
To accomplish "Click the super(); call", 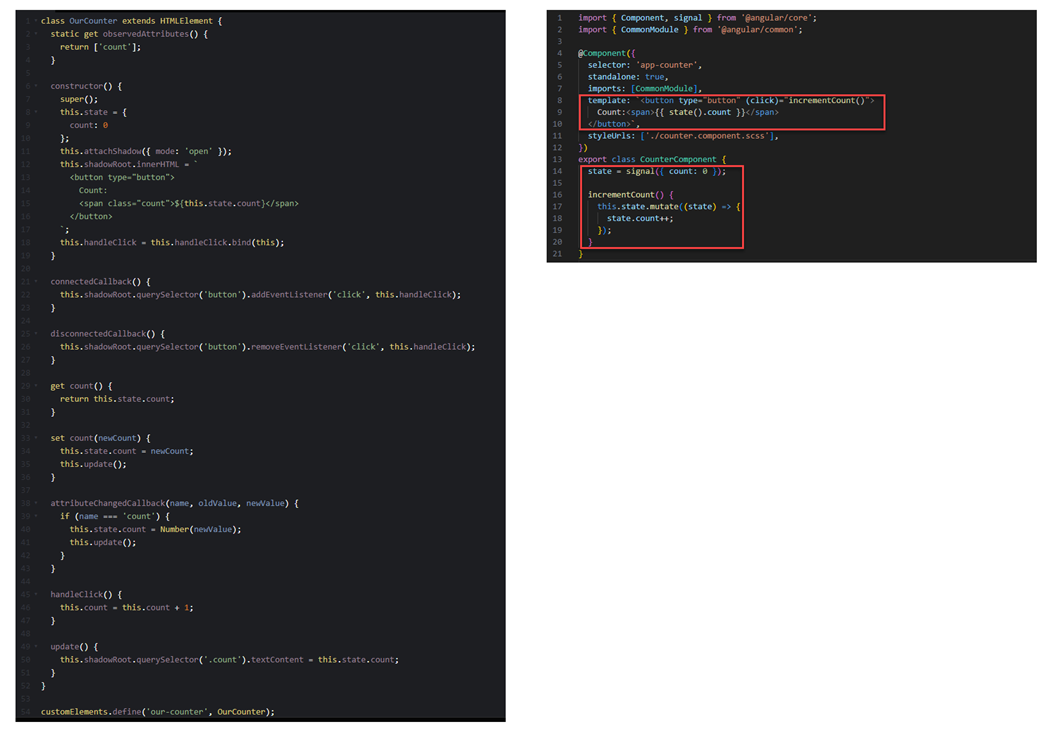I will coord(79,100).
